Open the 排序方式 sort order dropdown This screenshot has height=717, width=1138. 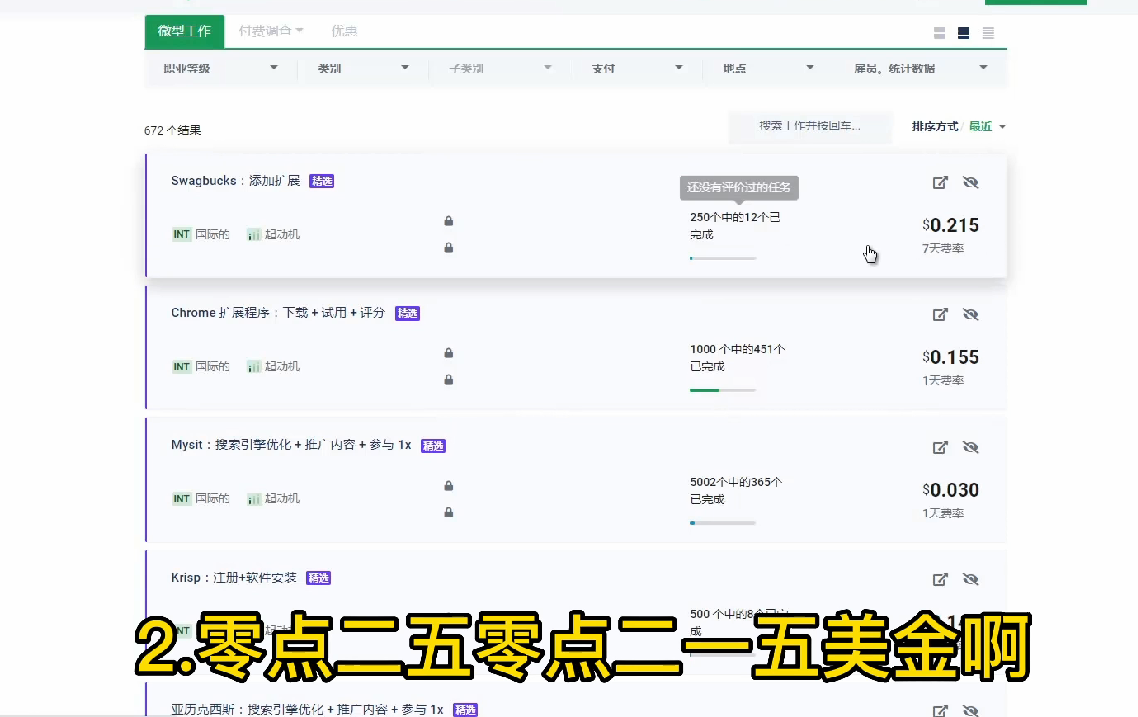tap(958, 126)
